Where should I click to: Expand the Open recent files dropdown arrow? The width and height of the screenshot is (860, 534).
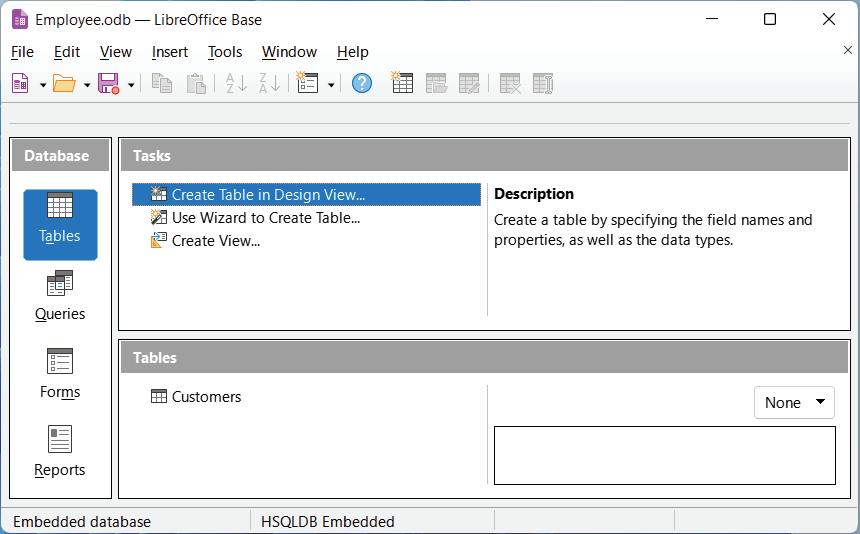[87, 85]
